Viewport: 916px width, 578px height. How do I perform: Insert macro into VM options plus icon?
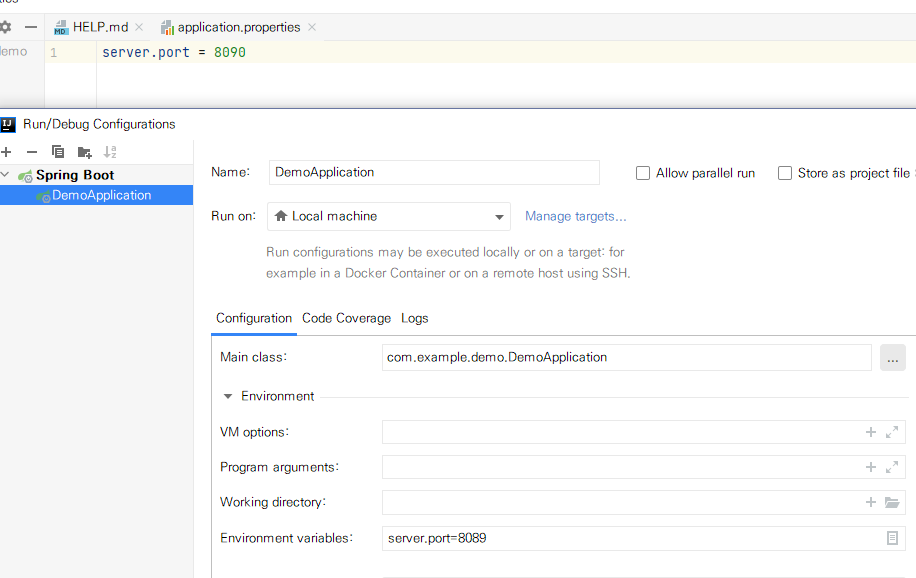point(870,432)
